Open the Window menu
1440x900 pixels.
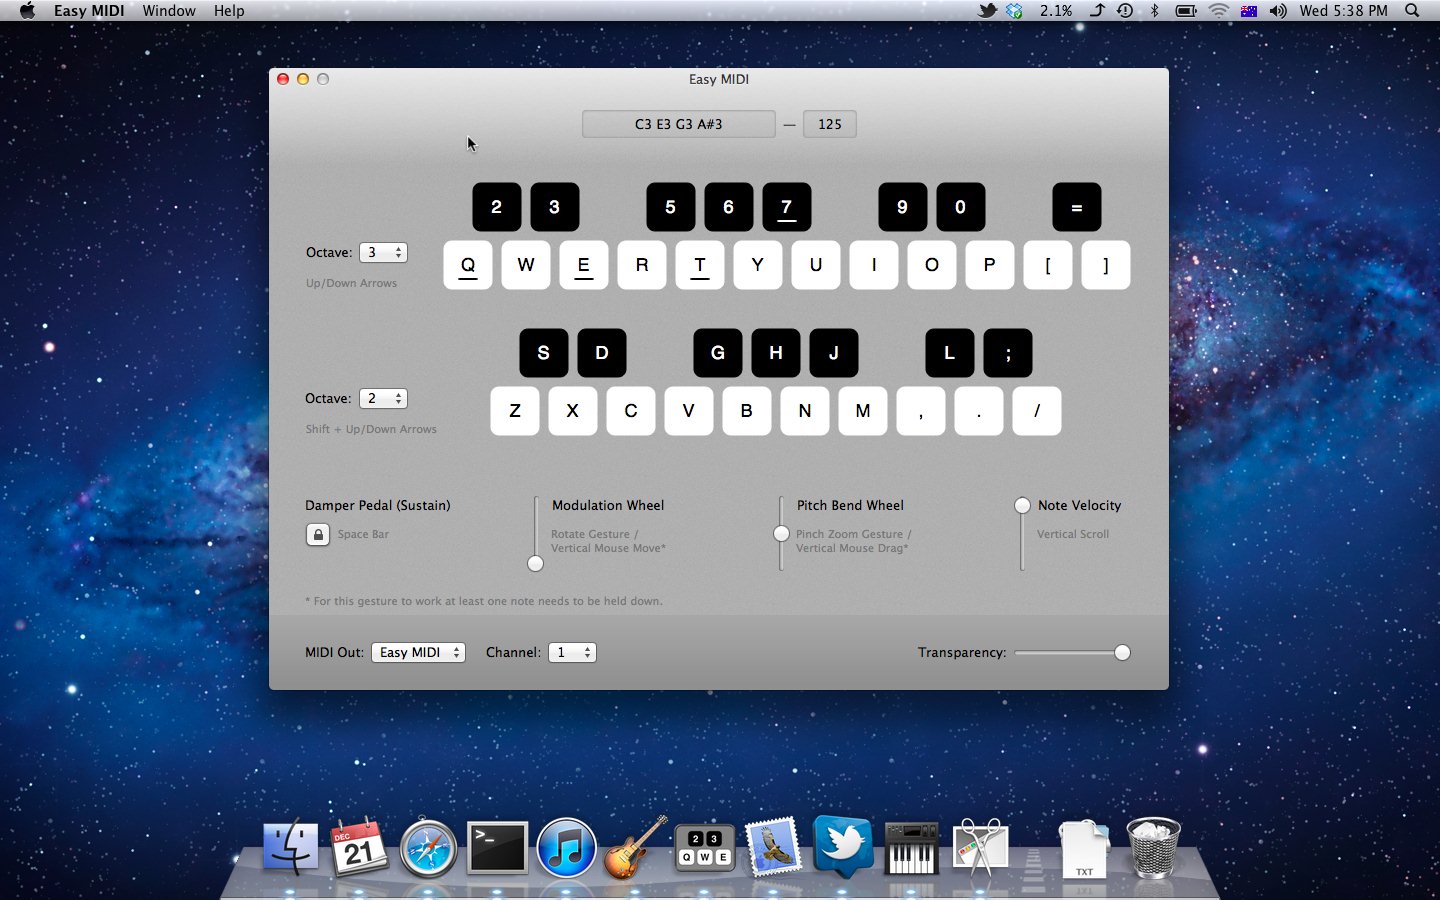(169, 11)
